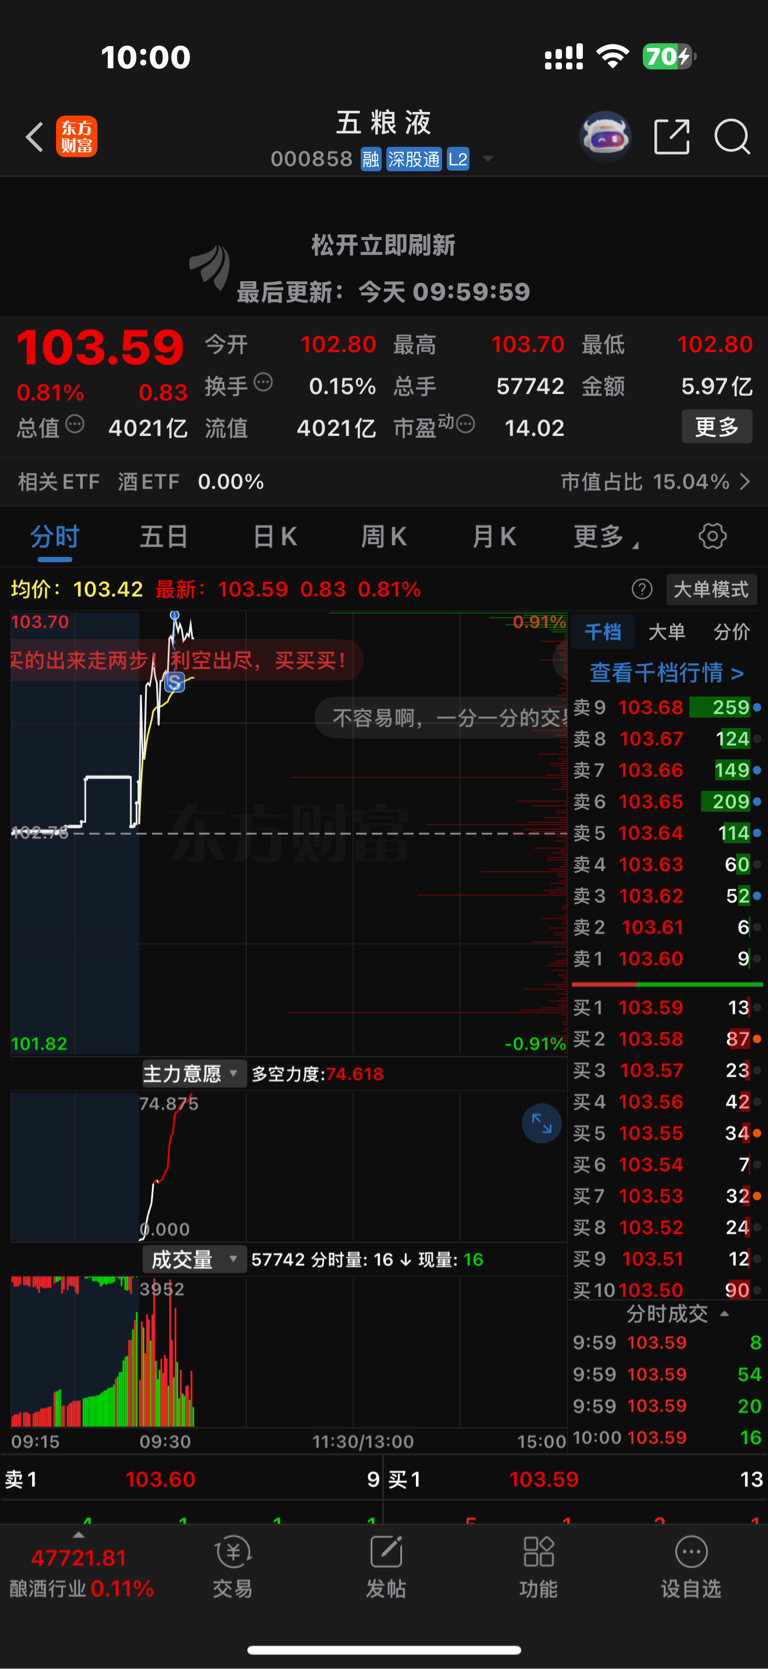The image size is (768, 1669).
Task: Select buy level 买2 at 103.58
Action: [667, 1040]
